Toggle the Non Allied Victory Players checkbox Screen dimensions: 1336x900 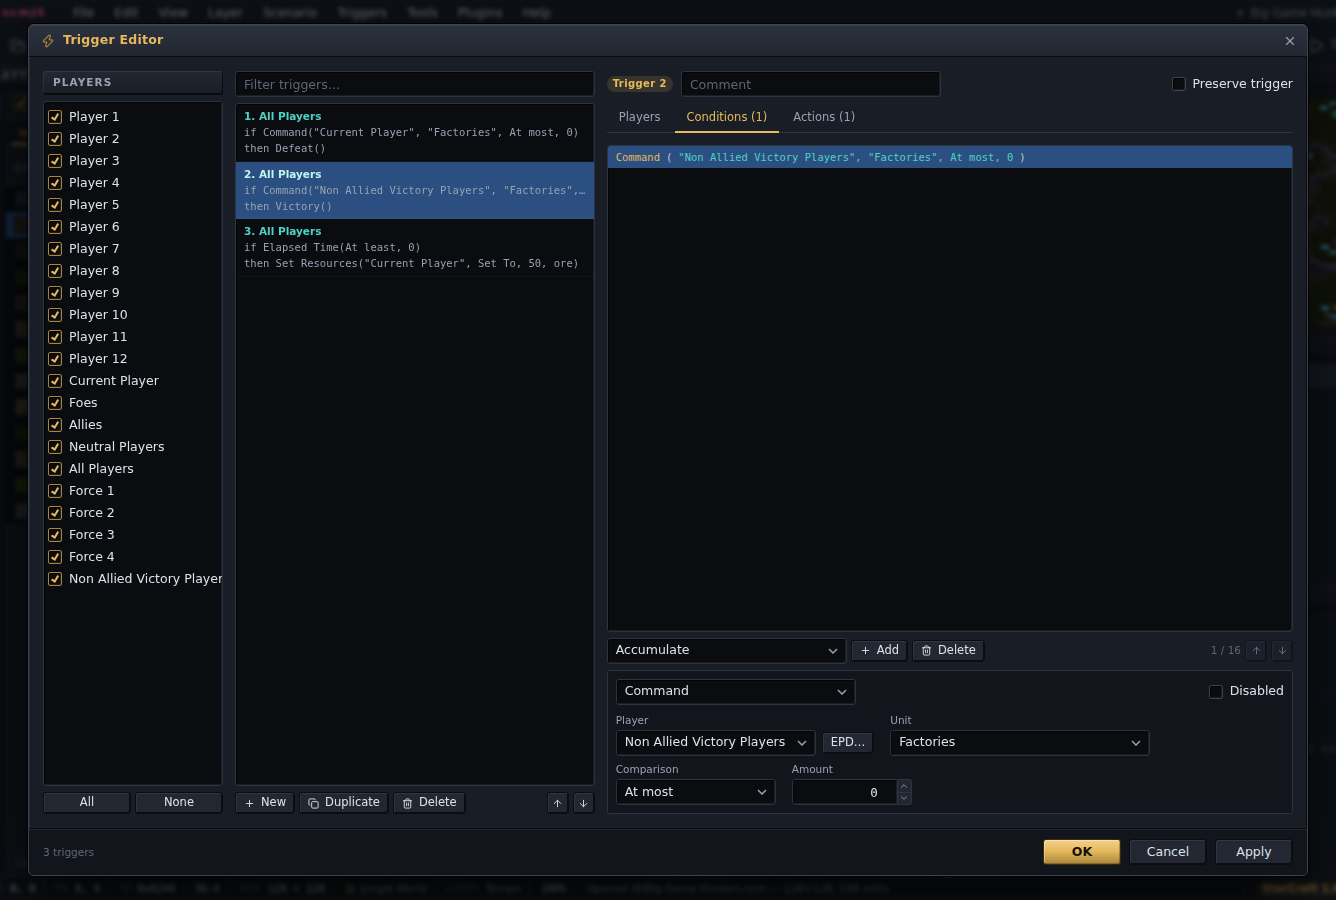click(55, 579)
